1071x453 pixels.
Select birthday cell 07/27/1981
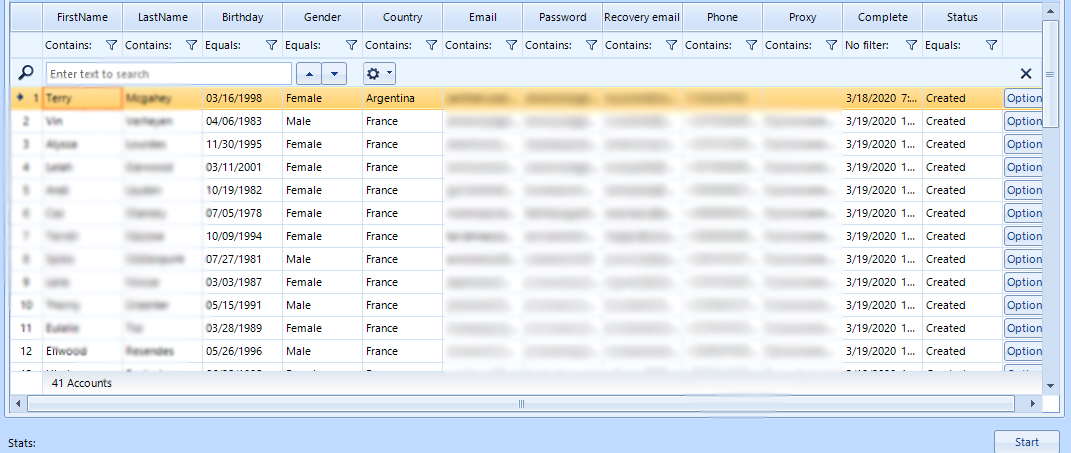click(x=242, y=259)
